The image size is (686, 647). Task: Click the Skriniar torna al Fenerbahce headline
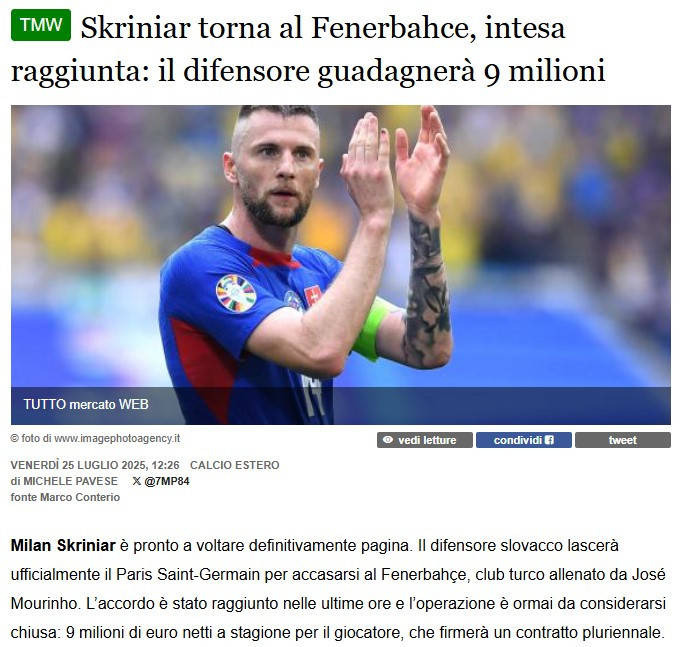[x=308, y=49]
